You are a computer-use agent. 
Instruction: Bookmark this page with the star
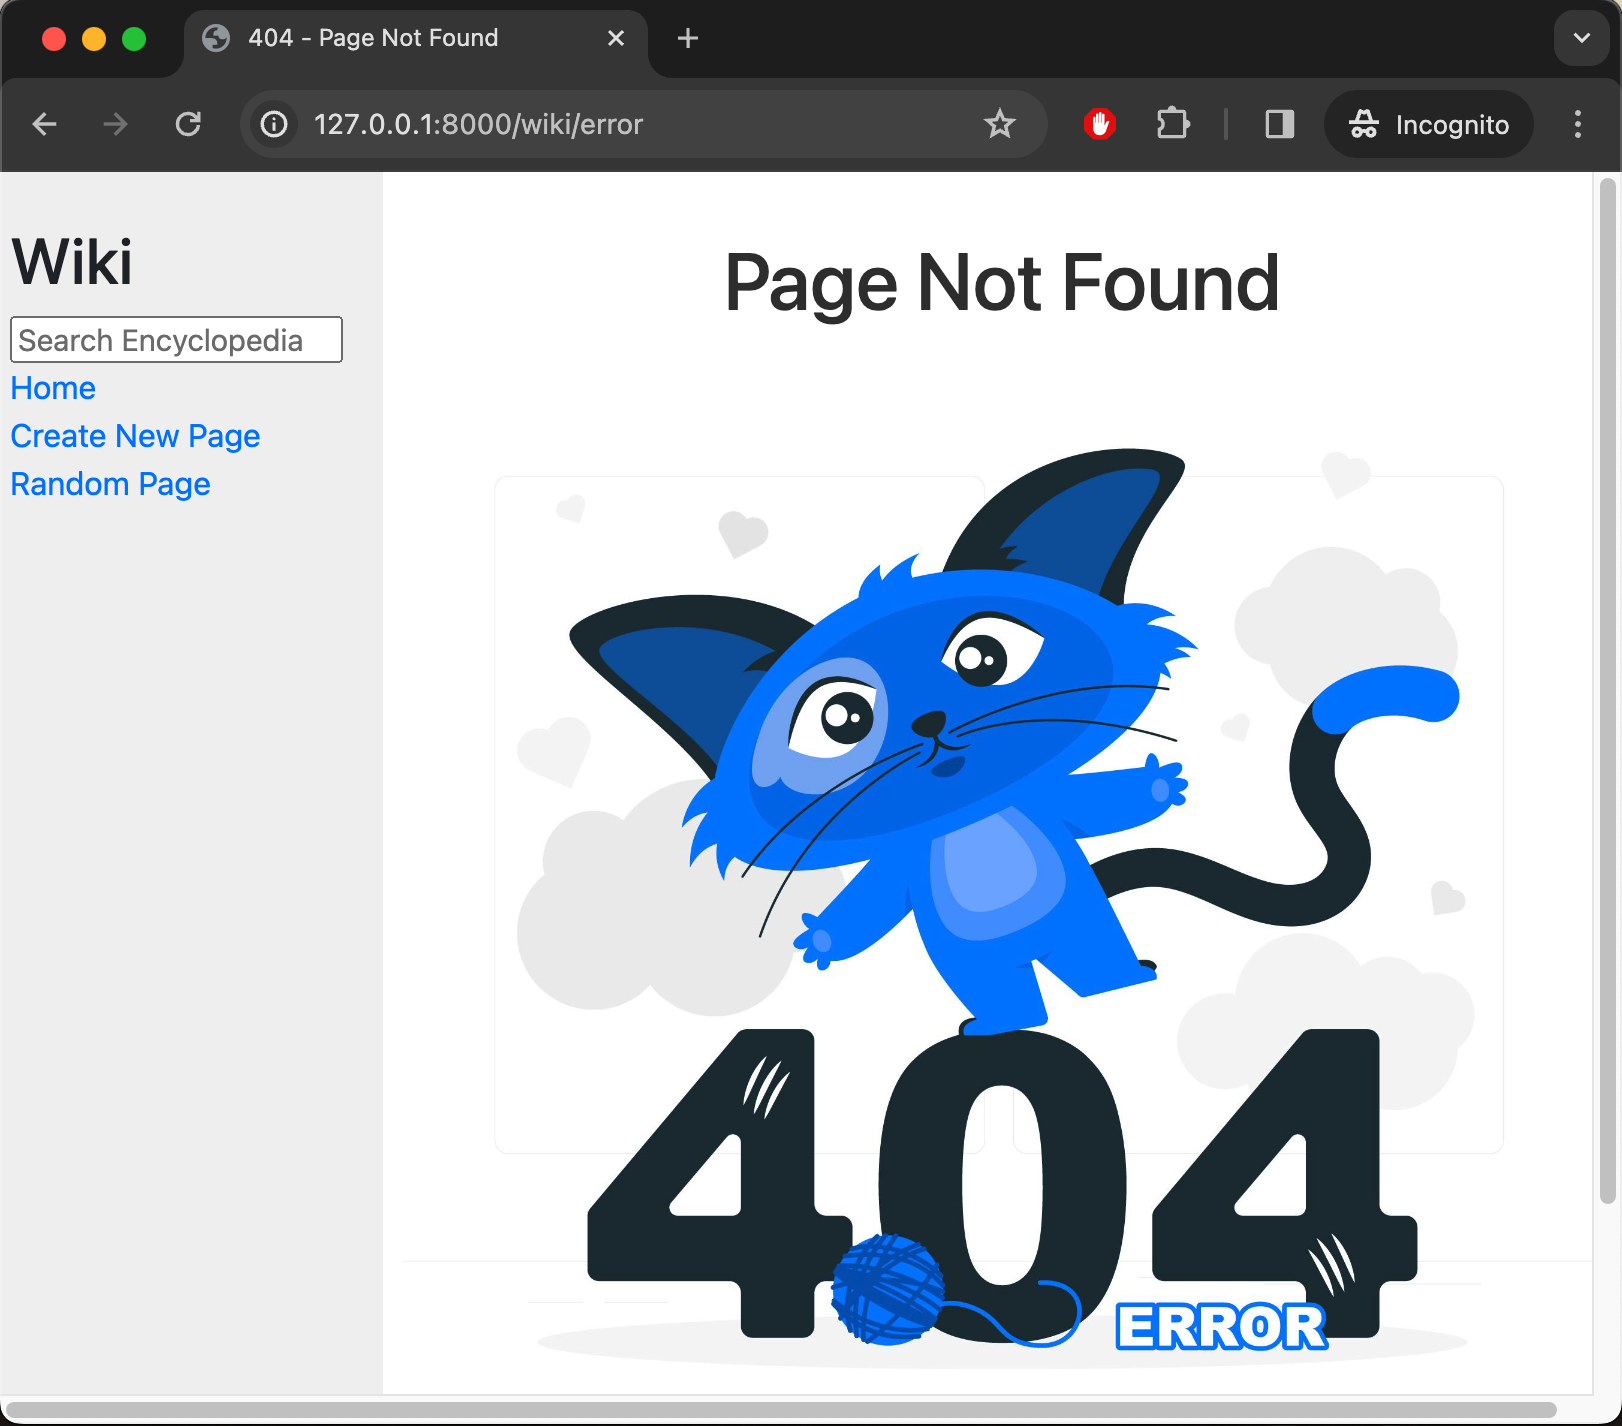pyautogui.click(x=999, y=124)
